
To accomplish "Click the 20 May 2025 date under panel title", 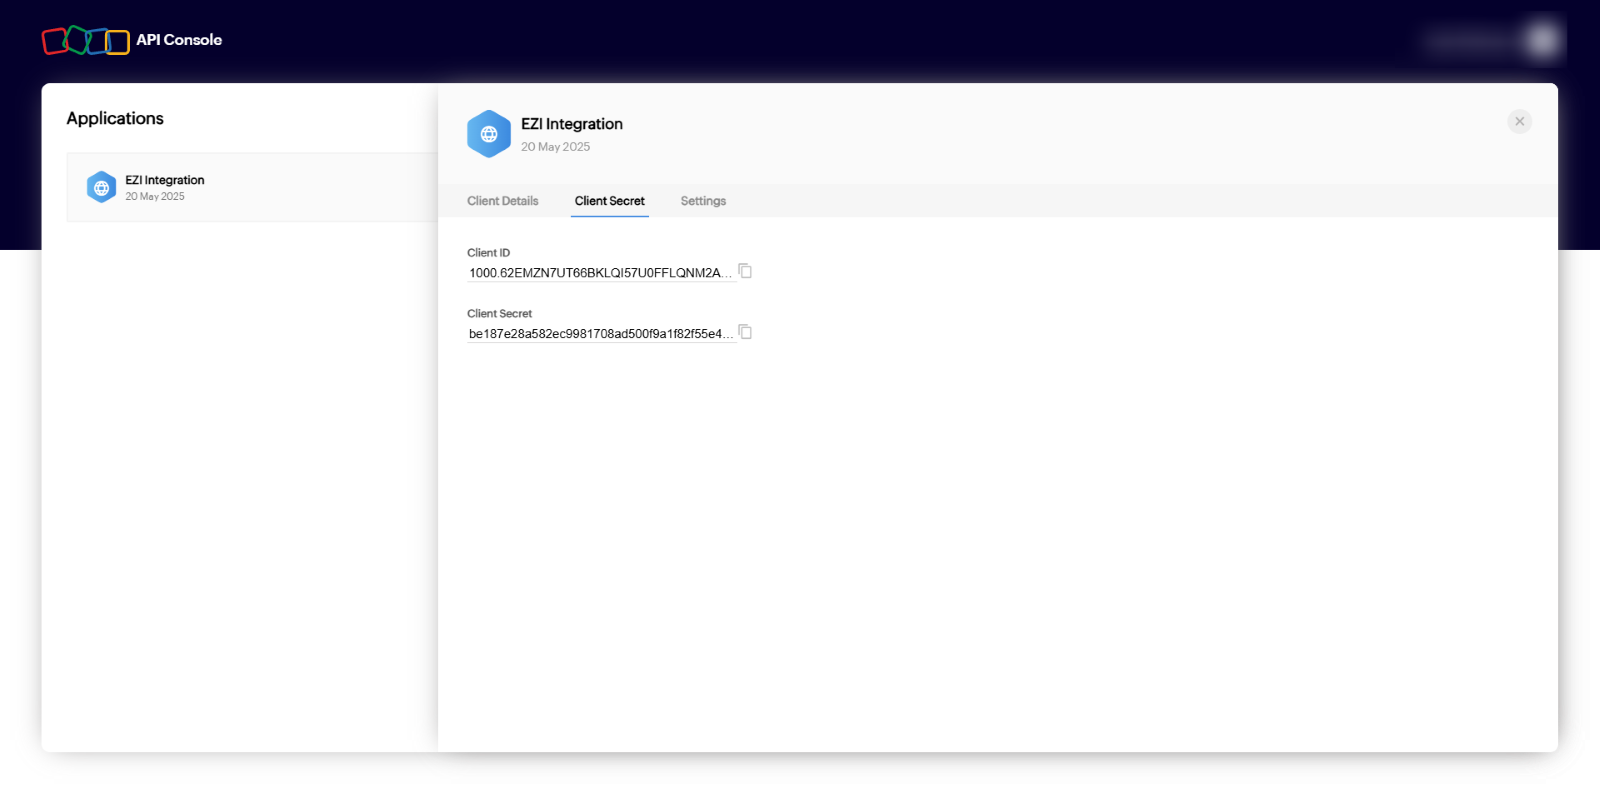I will tap(555, 147).
